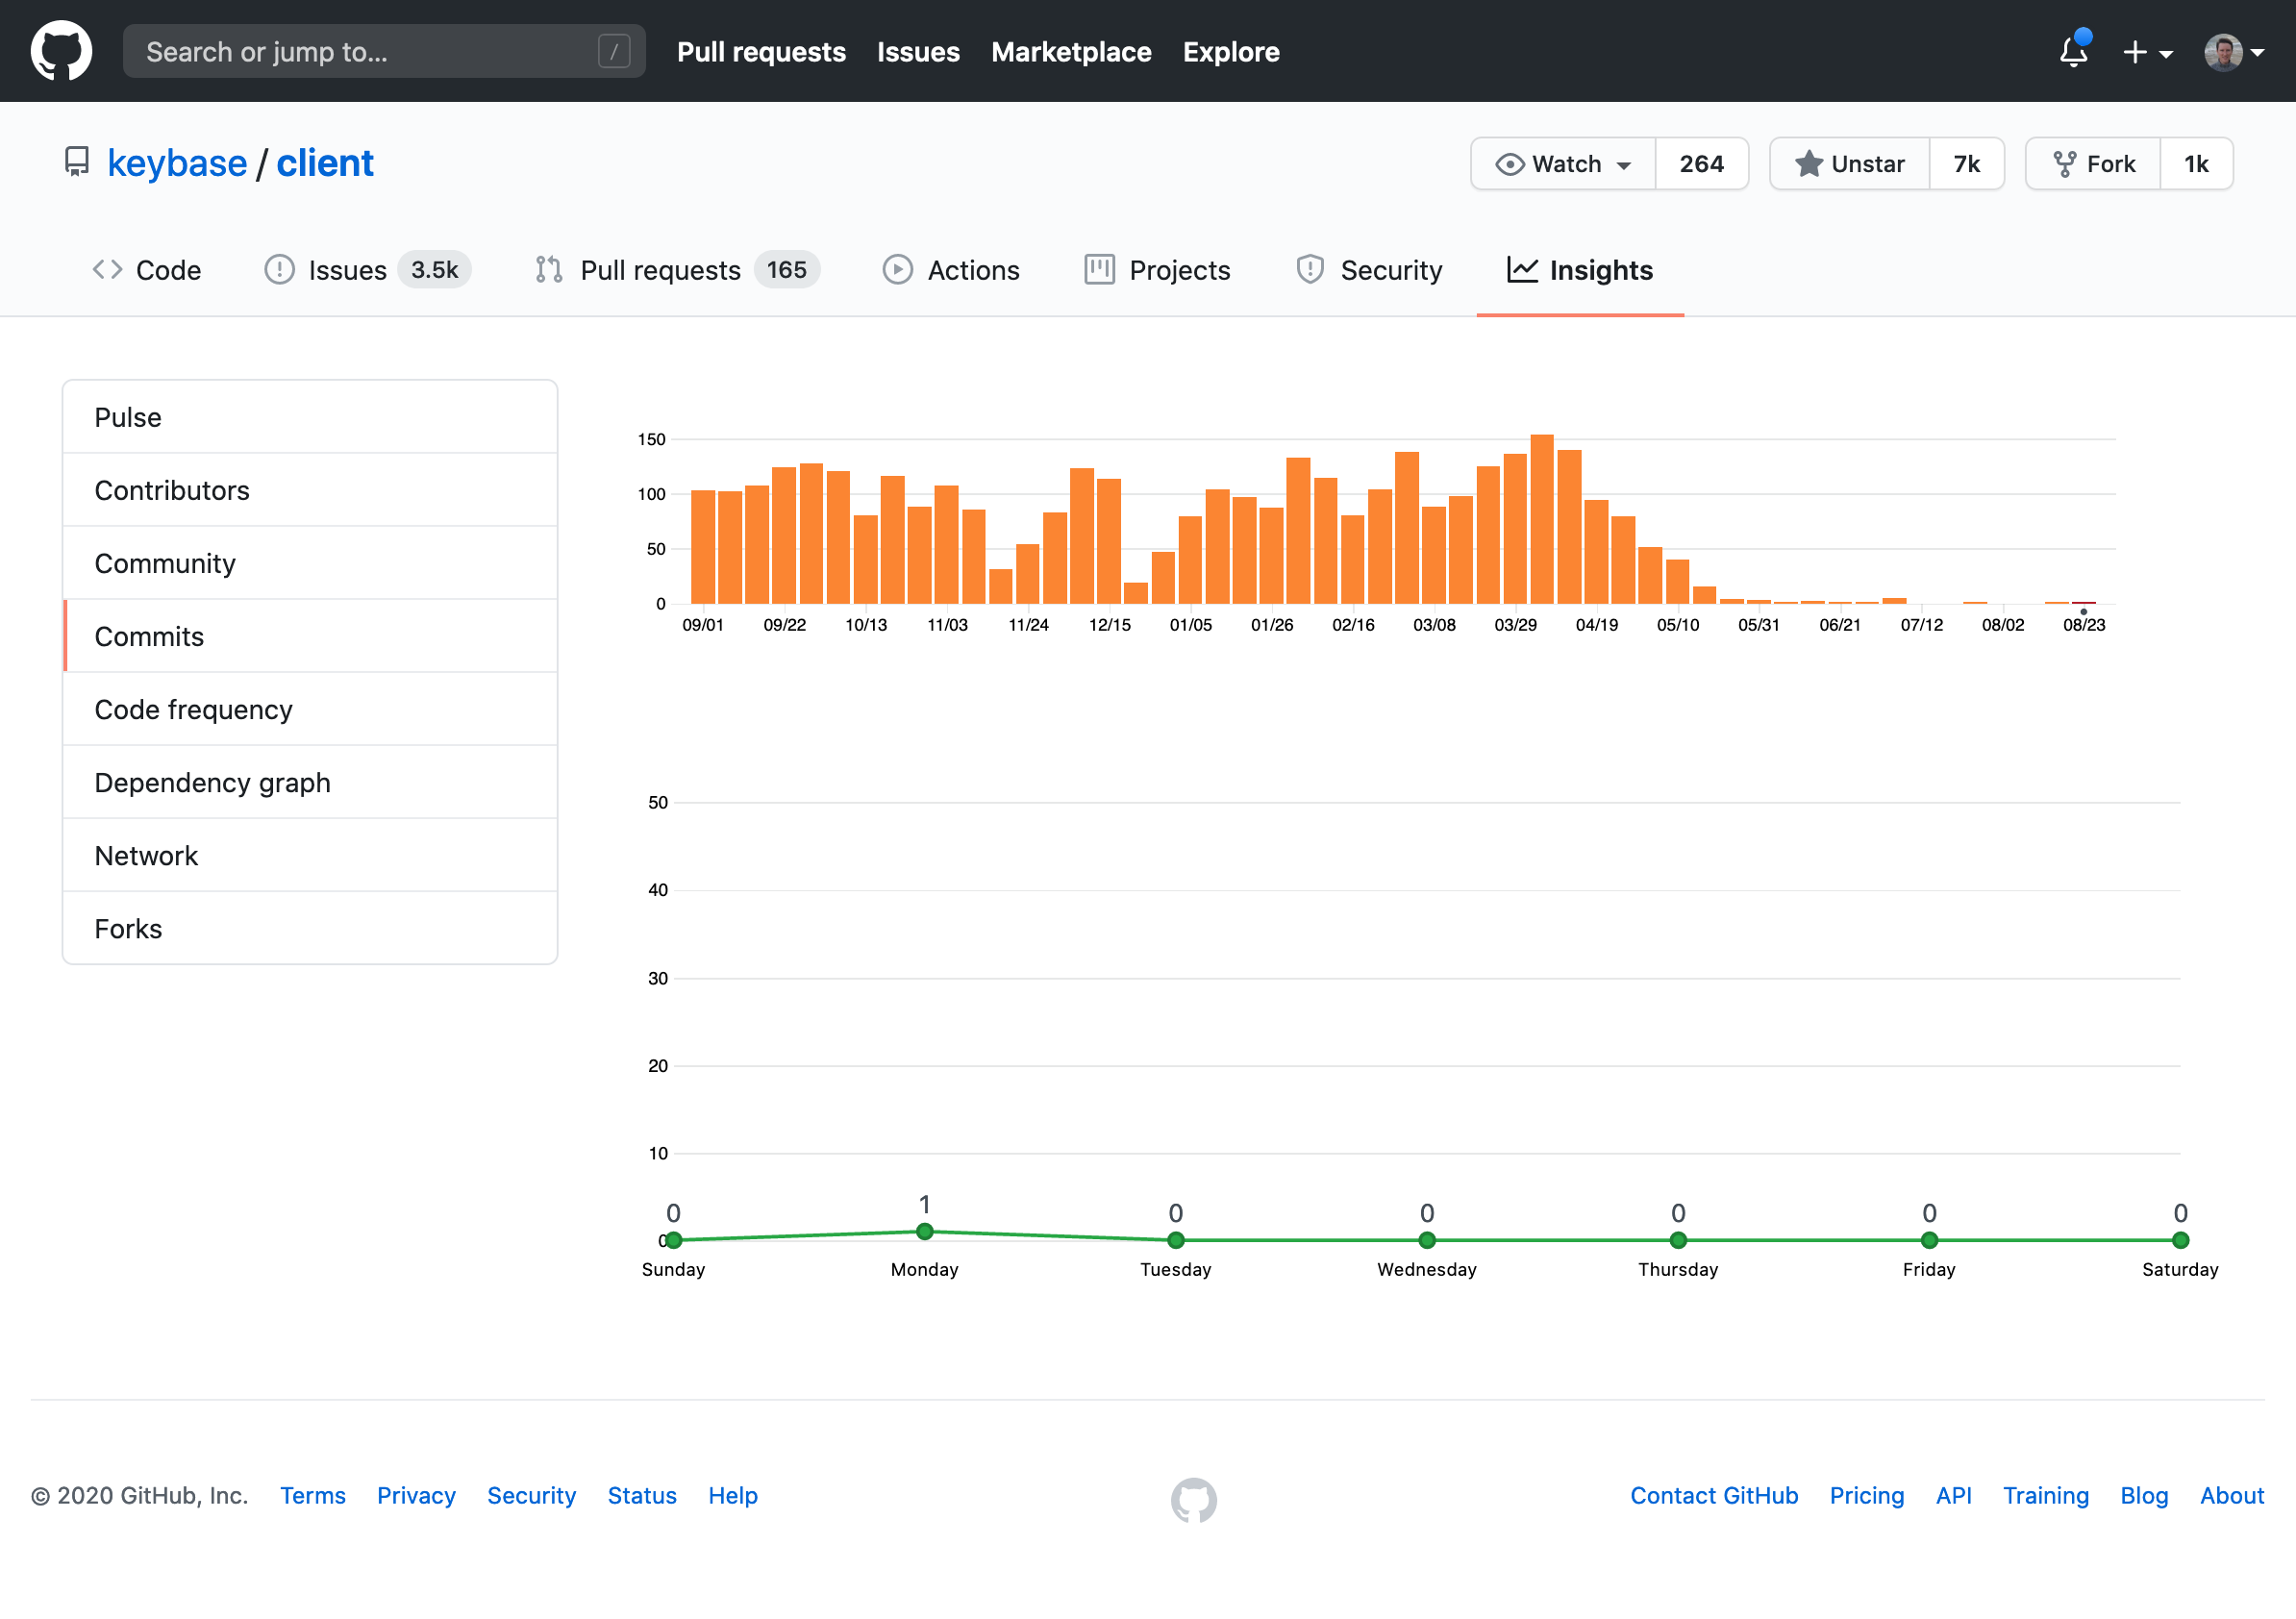This screenshot has height=1619, width=2296.
Task: Open your avatar account dropdown
Action: 2232,51
